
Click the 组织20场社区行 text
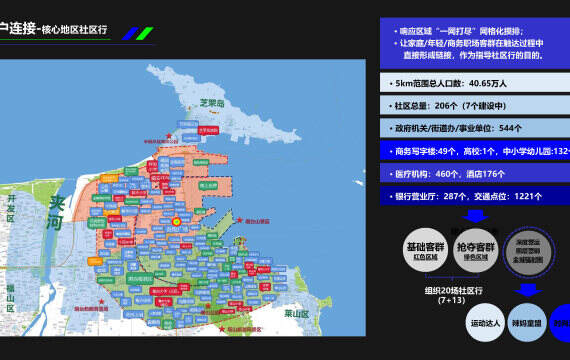point(453,291)
